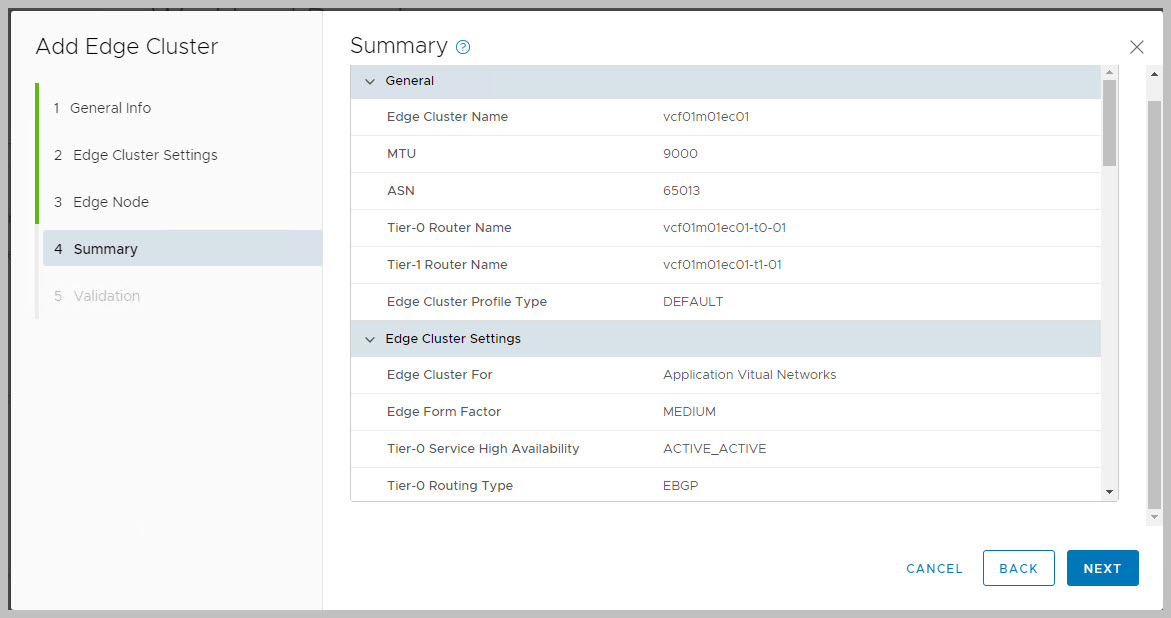The image size is (1171, 618).
Task: Click the Summary help question mark icon
Action: (x=463, y=47)
